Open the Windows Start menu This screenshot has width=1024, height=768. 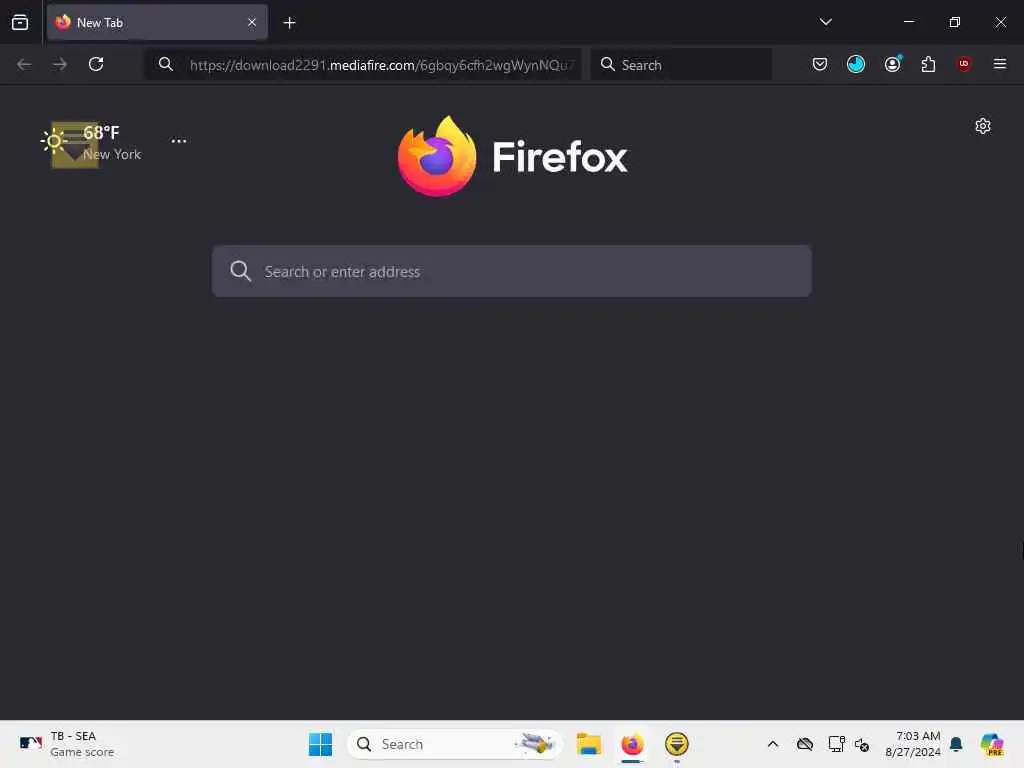[x=320, y=744]
